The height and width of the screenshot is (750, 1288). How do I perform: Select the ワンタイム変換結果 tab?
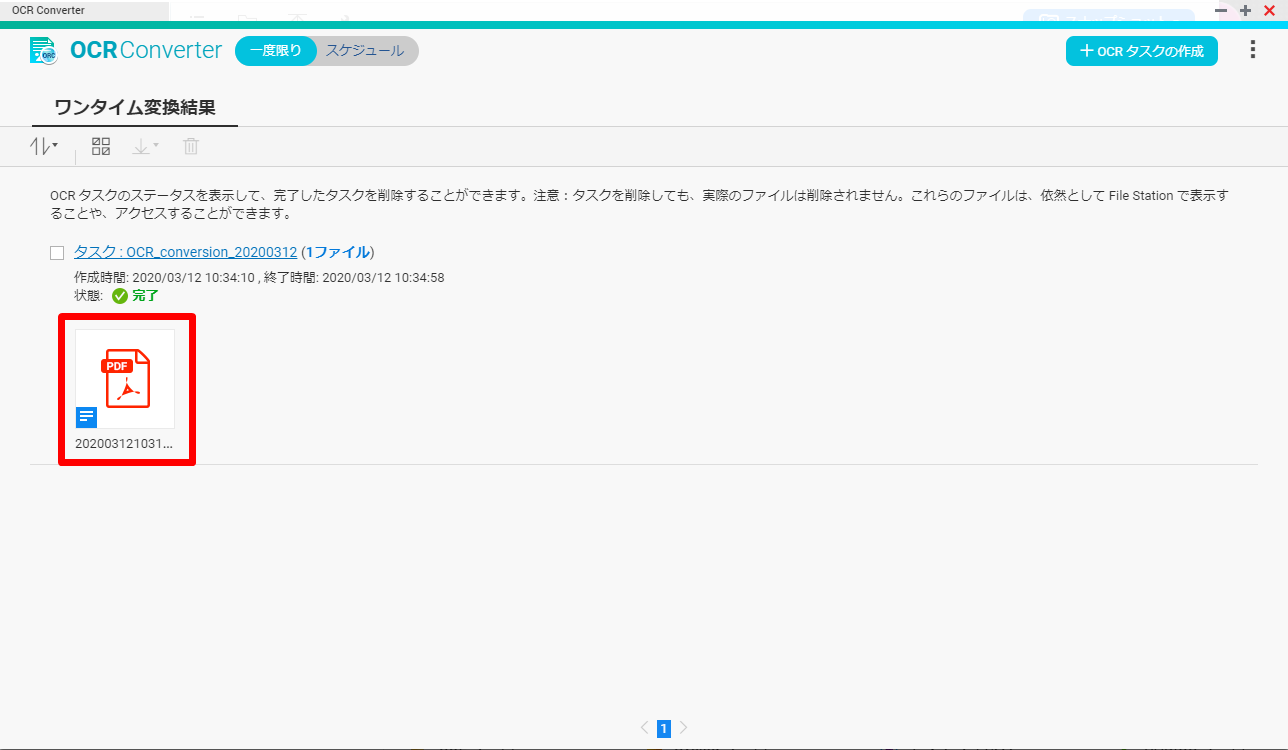[135, 107]
